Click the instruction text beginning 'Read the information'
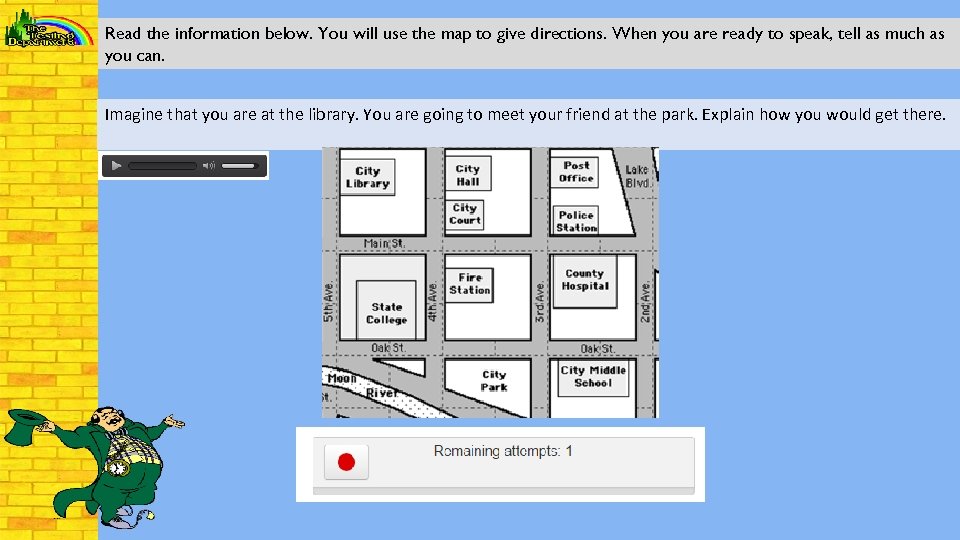The image size is (960, 540). pos(525,44)
